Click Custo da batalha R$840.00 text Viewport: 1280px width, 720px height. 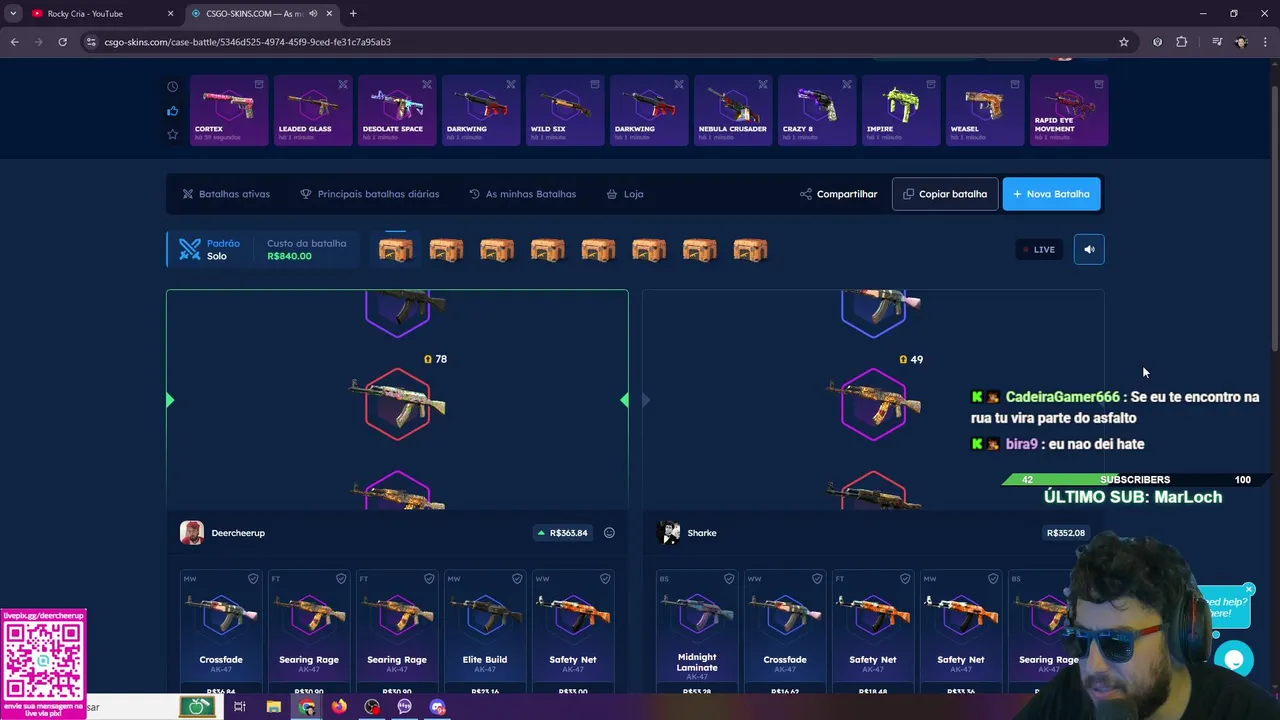pyautogui.click(x=306, y=250)
